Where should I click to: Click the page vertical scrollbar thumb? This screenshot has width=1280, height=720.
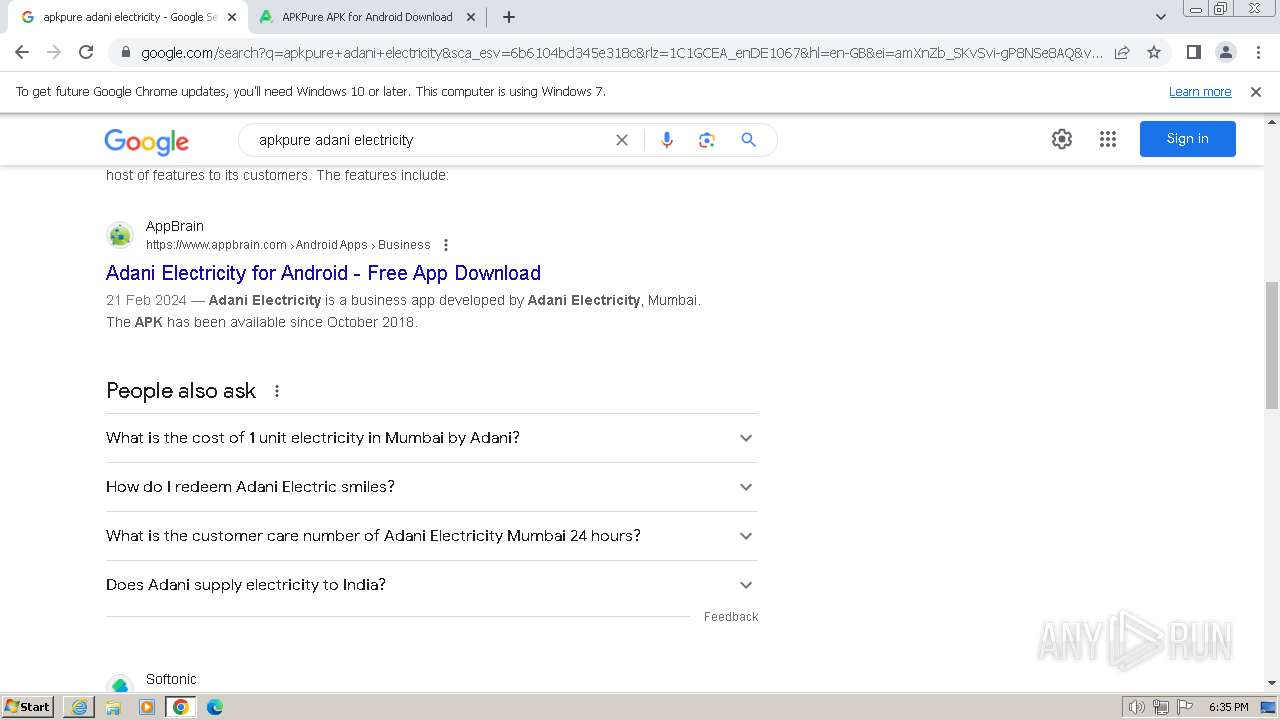pyautogui.click(x=1272, y=345)
